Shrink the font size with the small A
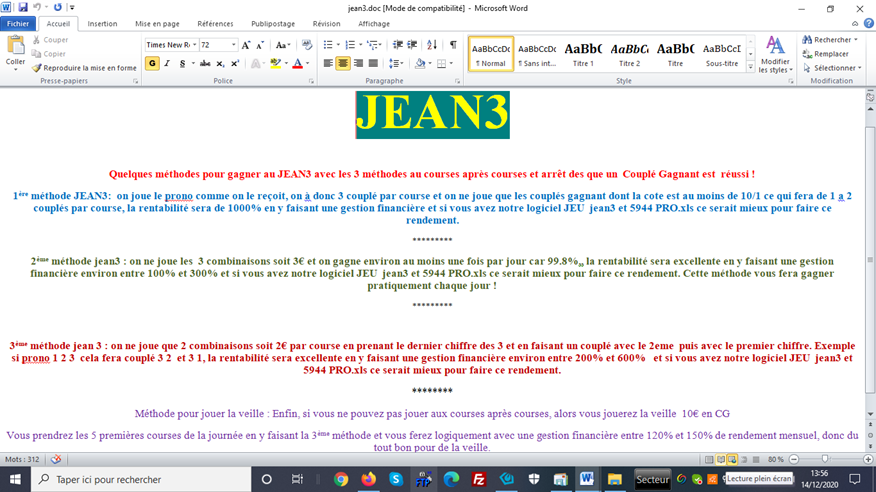 coord(260,45)
